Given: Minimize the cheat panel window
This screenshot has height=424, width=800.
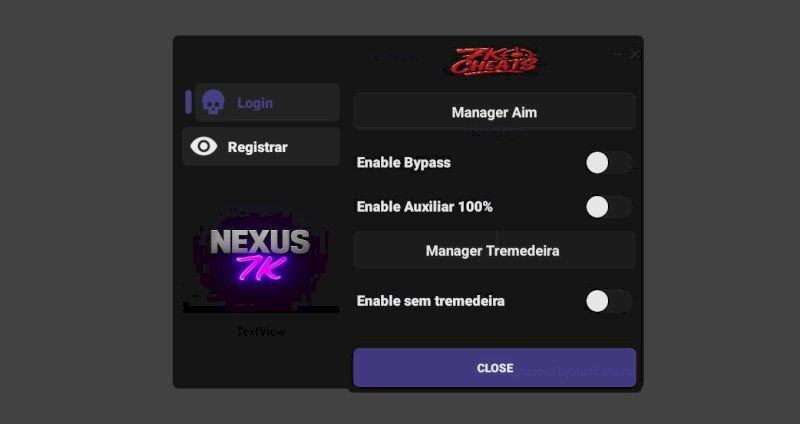Looking at the screenshot, I should tap(617, 54).
